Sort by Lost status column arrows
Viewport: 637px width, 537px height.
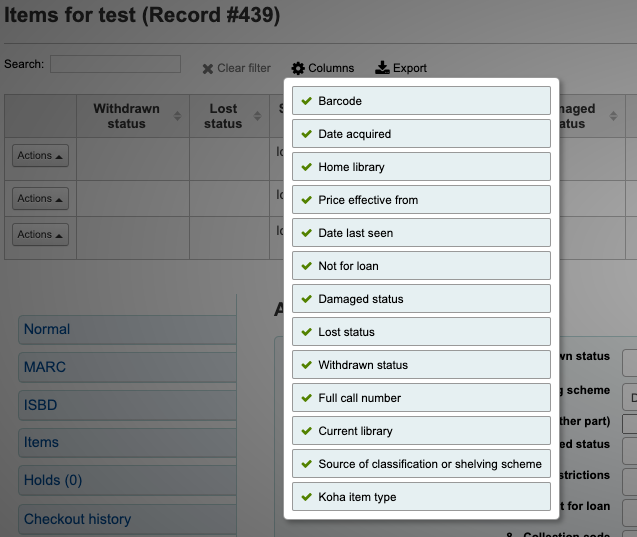261,117
